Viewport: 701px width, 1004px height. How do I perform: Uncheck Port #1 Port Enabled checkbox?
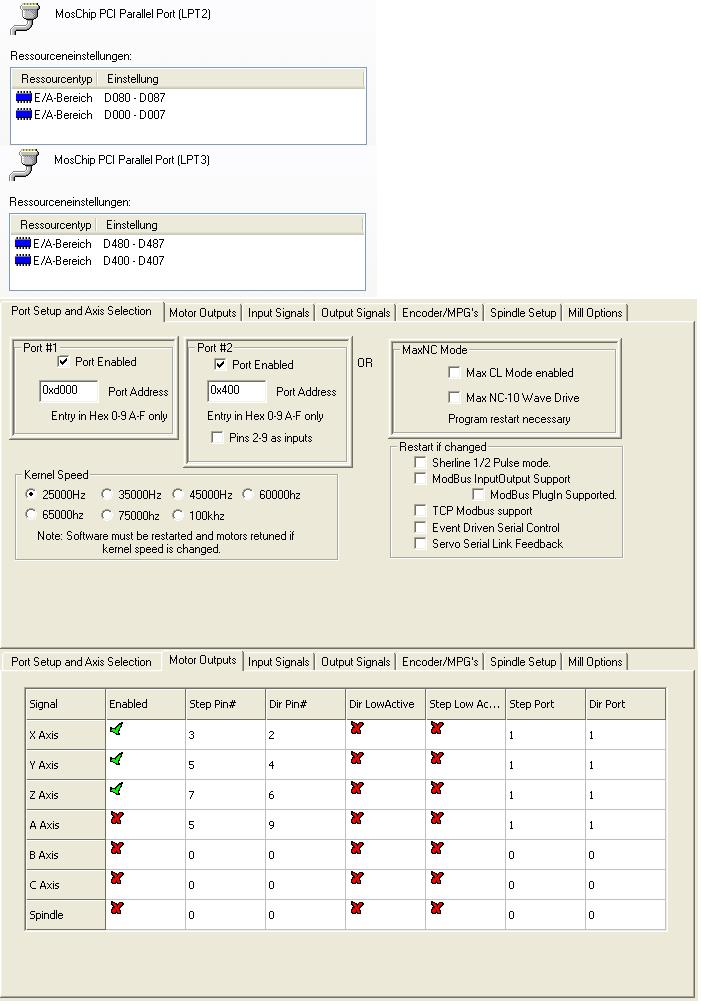[x=63, y=361]
